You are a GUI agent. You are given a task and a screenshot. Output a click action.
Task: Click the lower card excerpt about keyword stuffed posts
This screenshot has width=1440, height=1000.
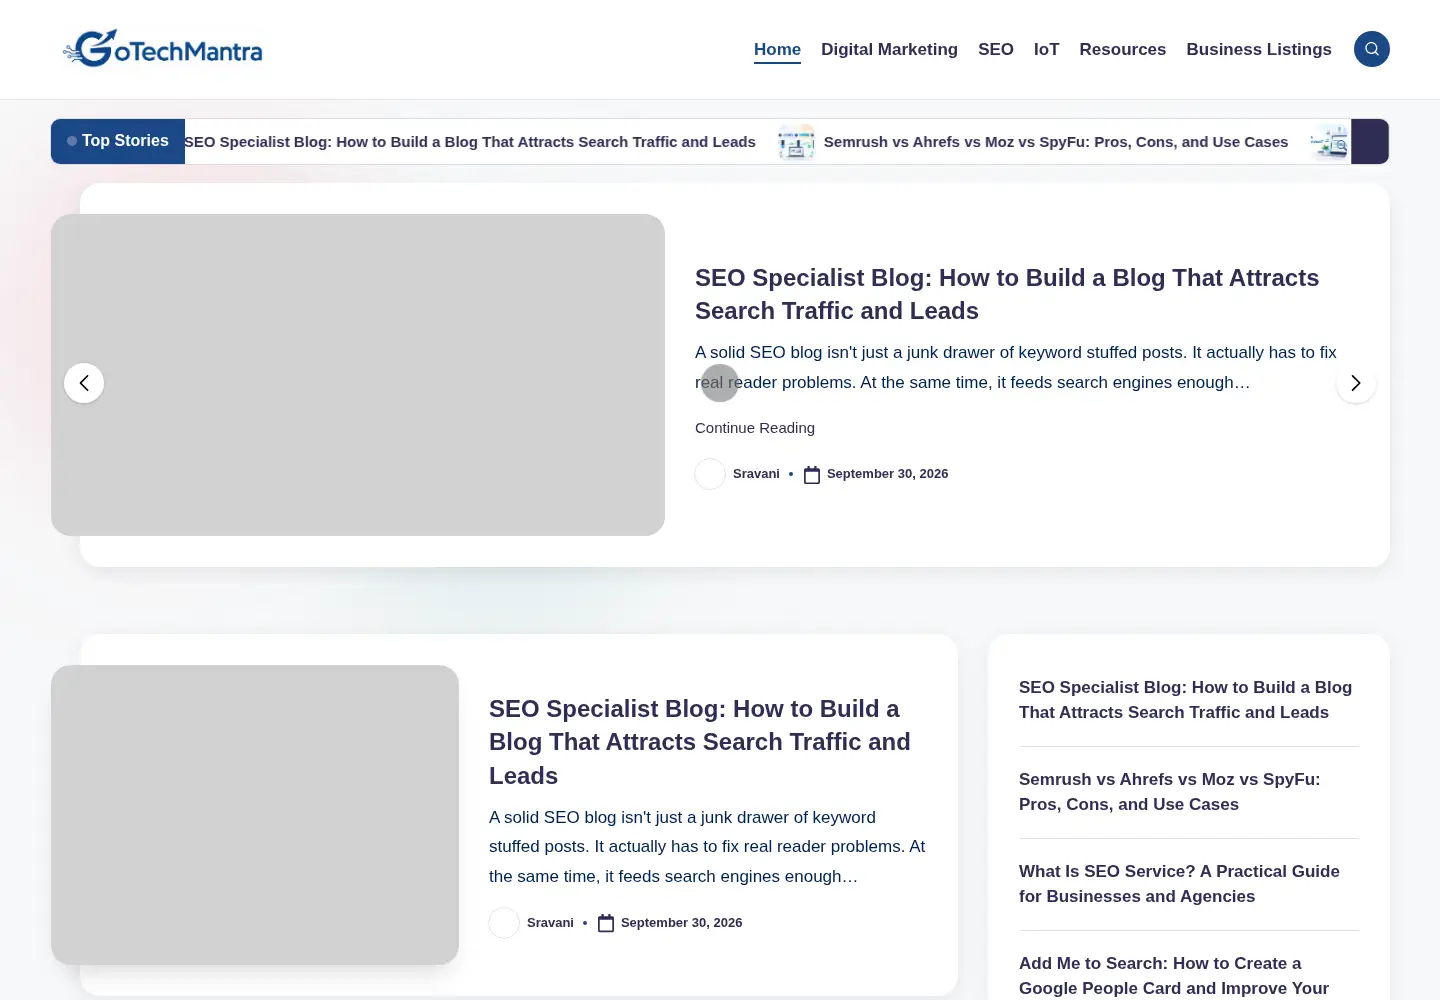(x=707, y=847)
